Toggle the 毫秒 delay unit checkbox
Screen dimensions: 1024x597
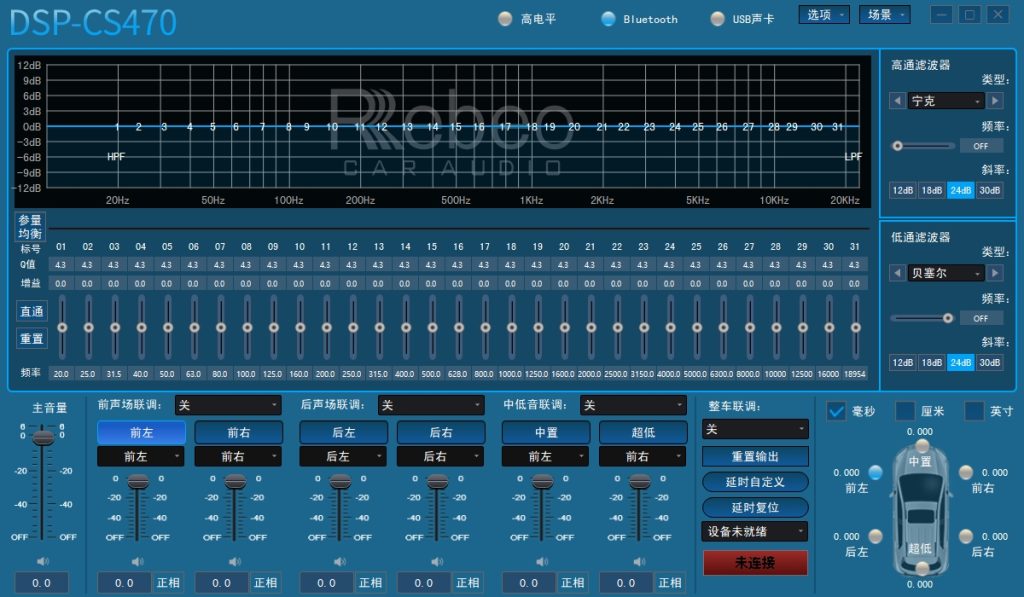click(836, 411)
